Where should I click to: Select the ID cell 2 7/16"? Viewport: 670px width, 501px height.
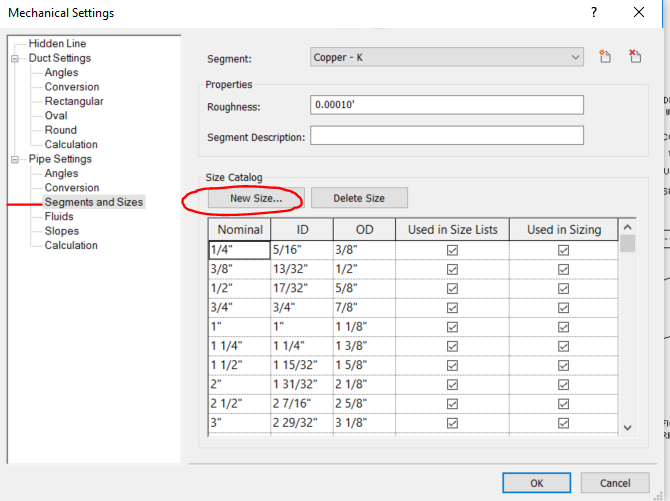[302, 404]
